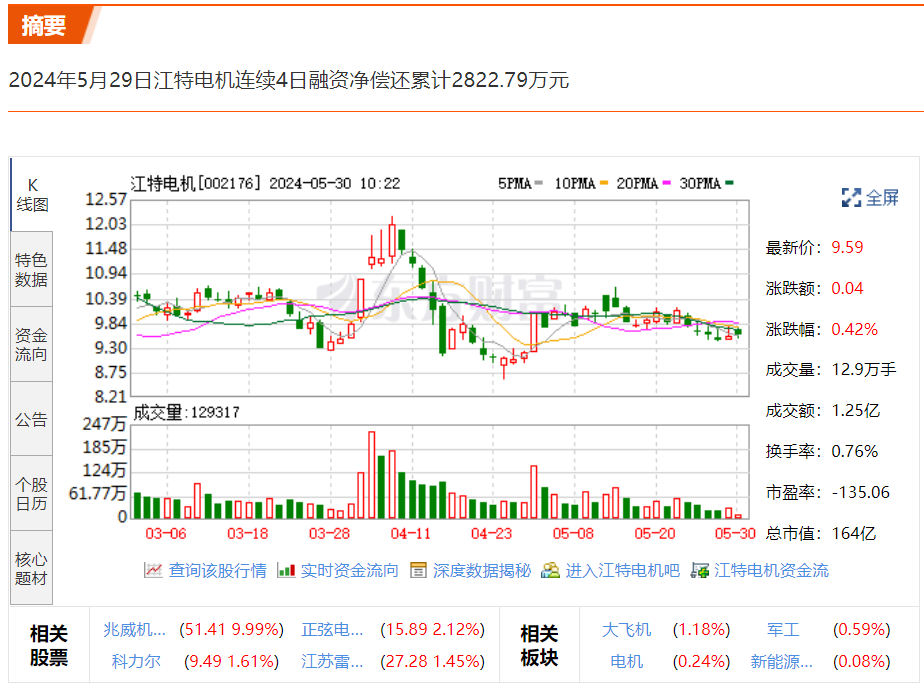Viewport: 924px width, 696px height.
Task: Open the 深度数据揭秘 link
Action: [482, 570]
